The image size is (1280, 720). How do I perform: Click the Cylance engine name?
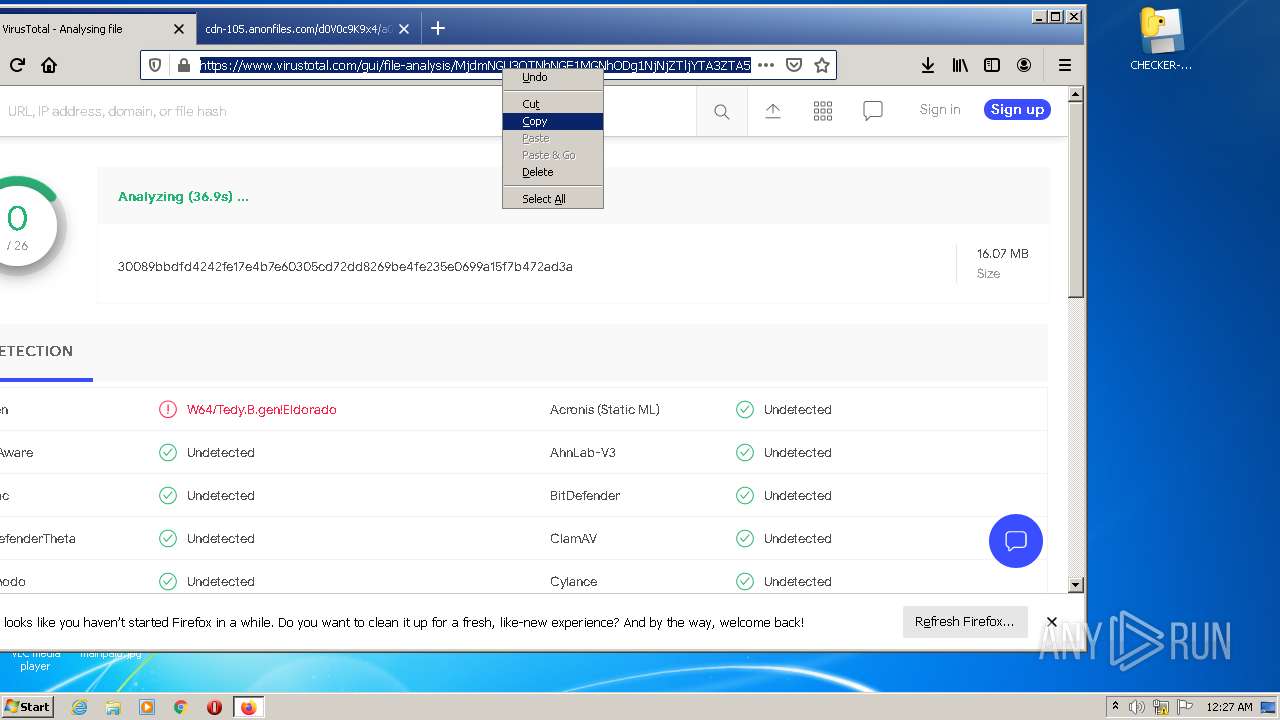573,582
